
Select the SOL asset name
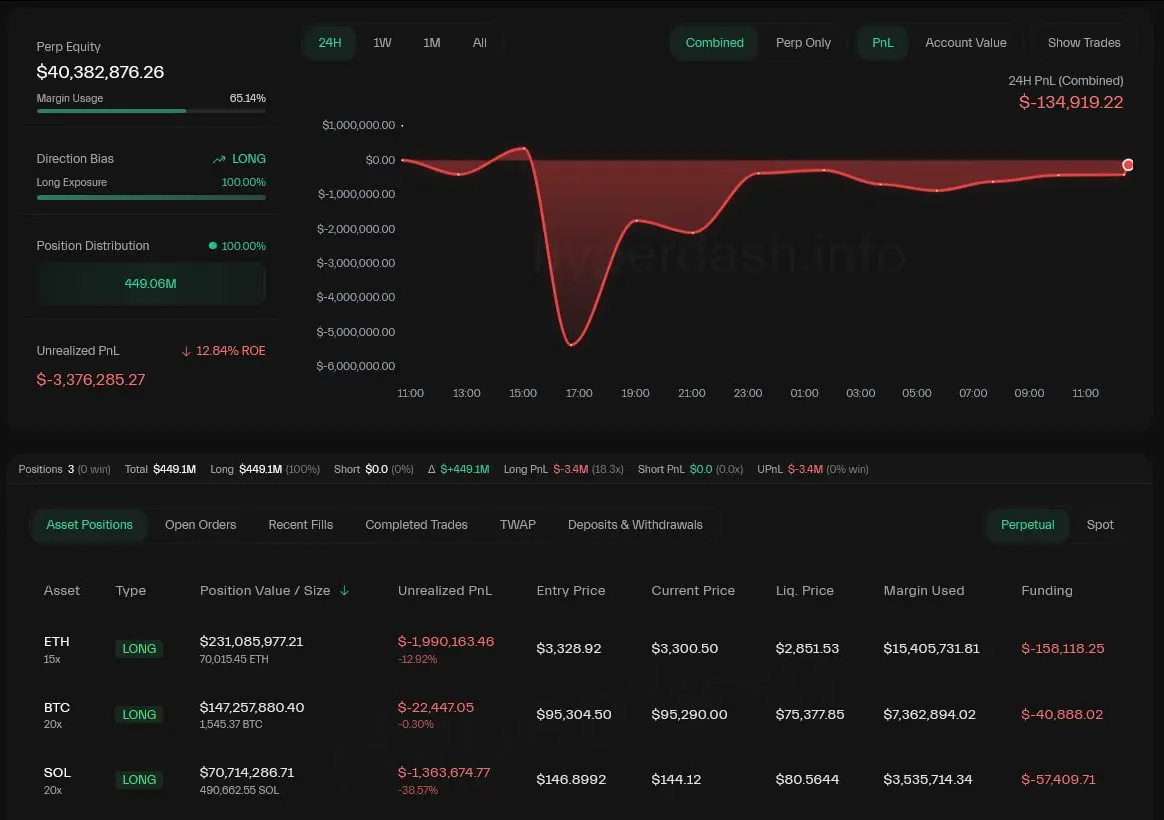coord(57,773)
